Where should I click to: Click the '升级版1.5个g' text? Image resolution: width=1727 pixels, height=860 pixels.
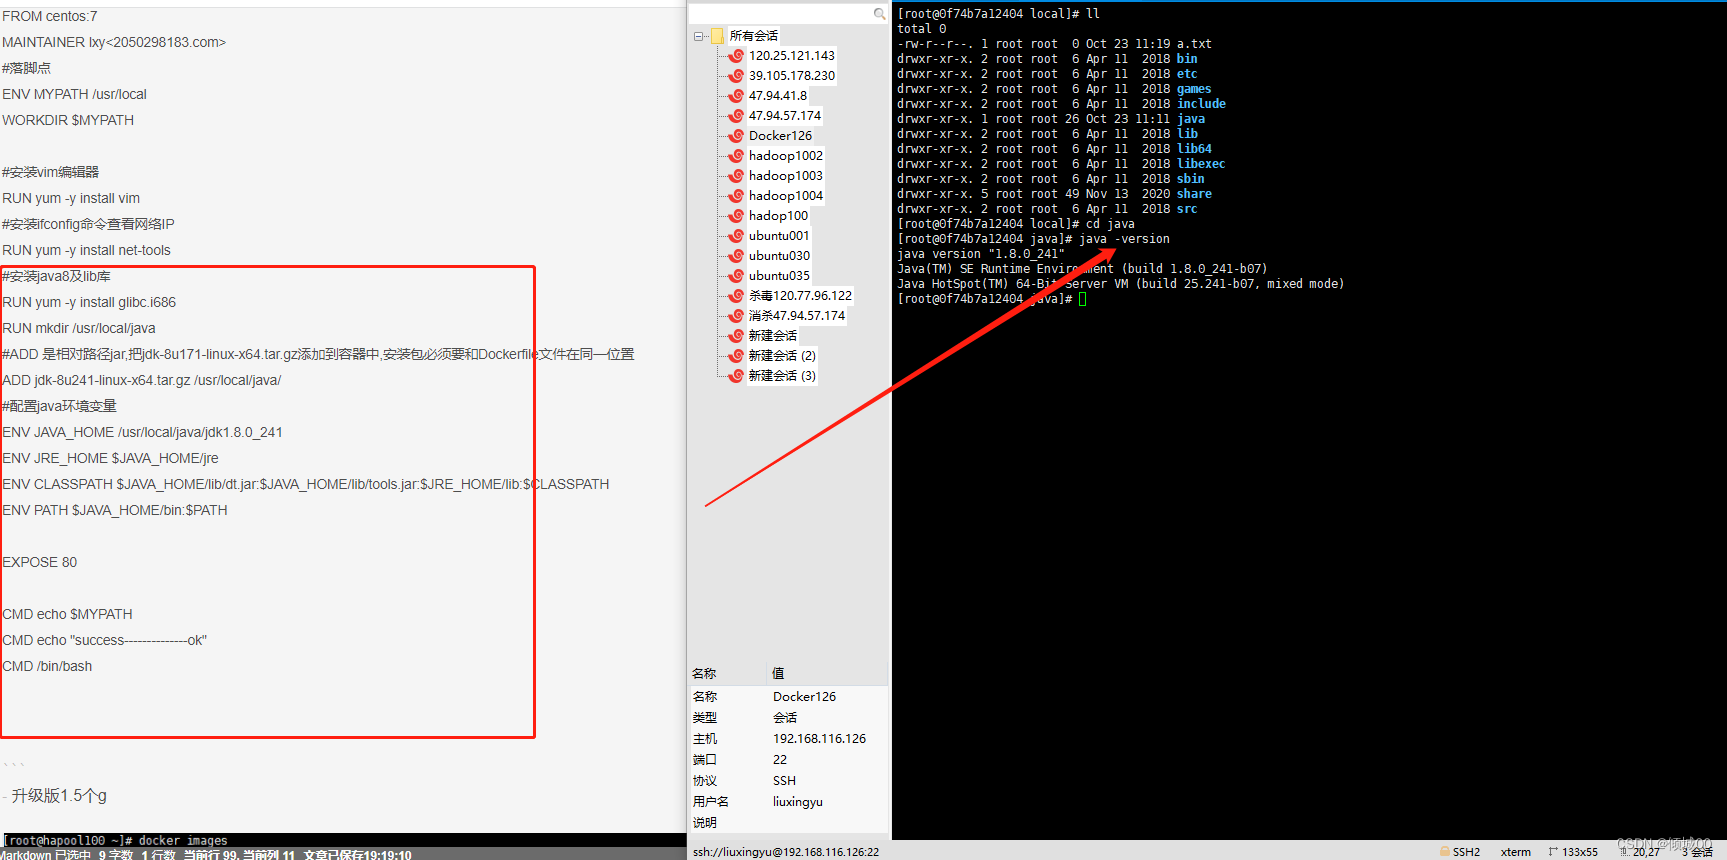(x=59, y=796)
